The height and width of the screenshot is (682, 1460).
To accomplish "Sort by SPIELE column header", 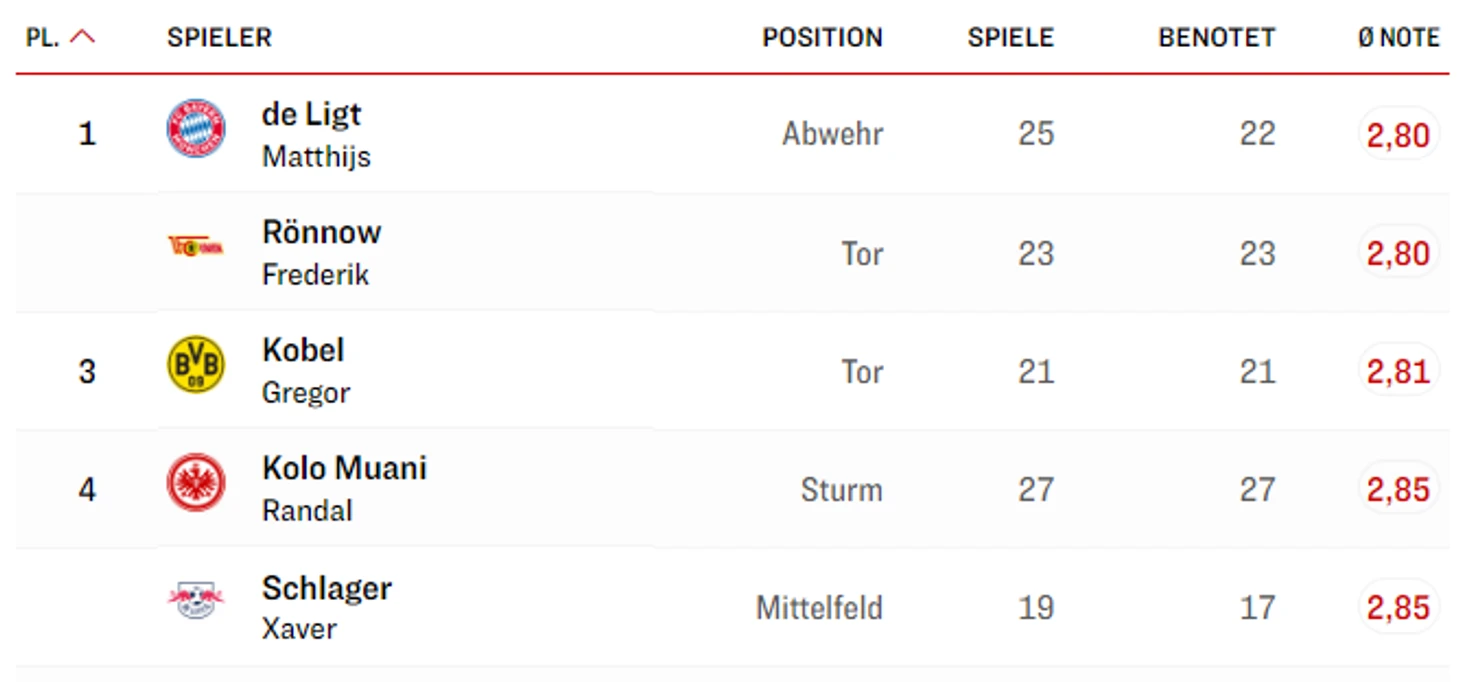I will (x=1010, y=38).
